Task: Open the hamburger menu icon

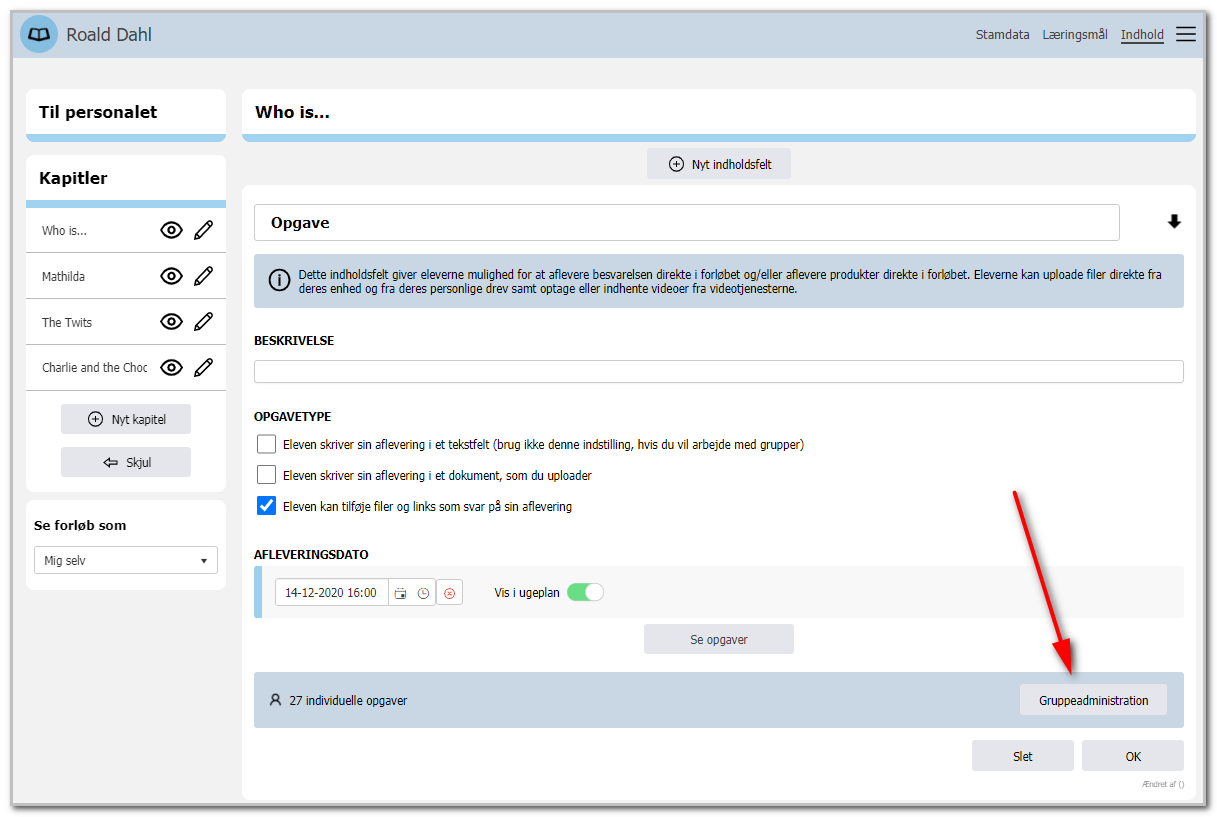Action: pos(1185,34)
